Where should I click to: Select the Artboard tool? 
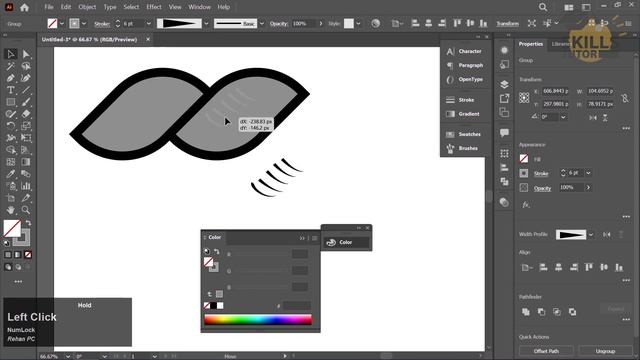(11, 198)
